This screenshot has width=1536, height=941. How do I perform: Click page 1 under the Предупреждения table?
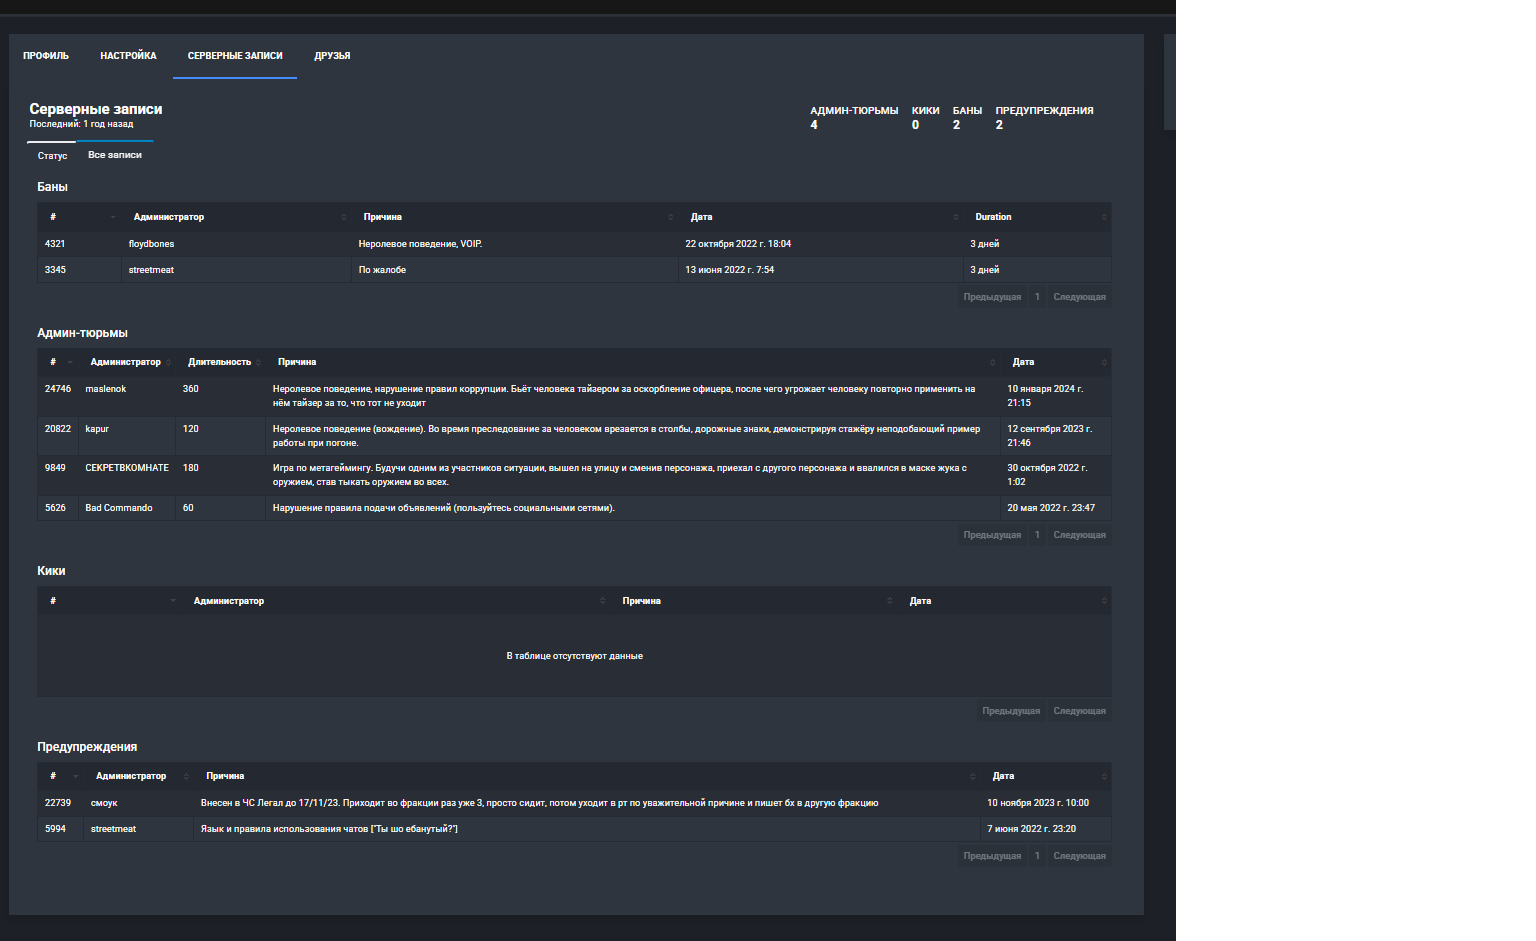(x=1037, y=856)
